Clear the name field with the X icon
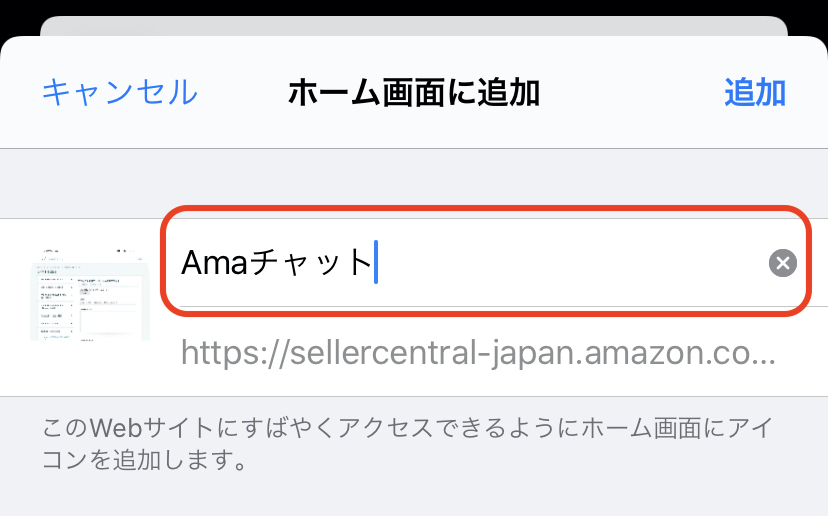828x516 pixels. pyautogui.click(x=782, y=263)
